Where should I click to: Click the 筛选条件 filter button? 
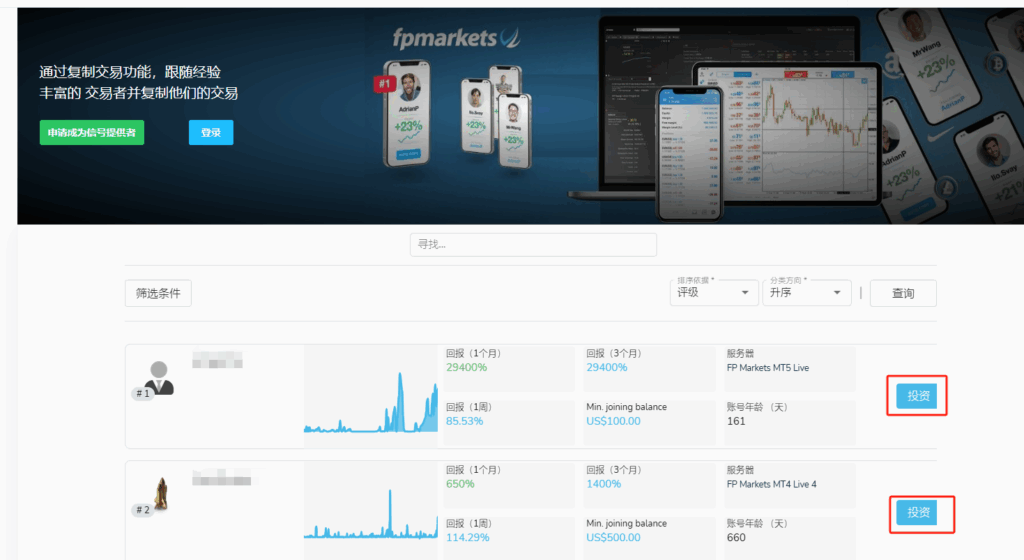pyautogui.click(x=158, y=293)
